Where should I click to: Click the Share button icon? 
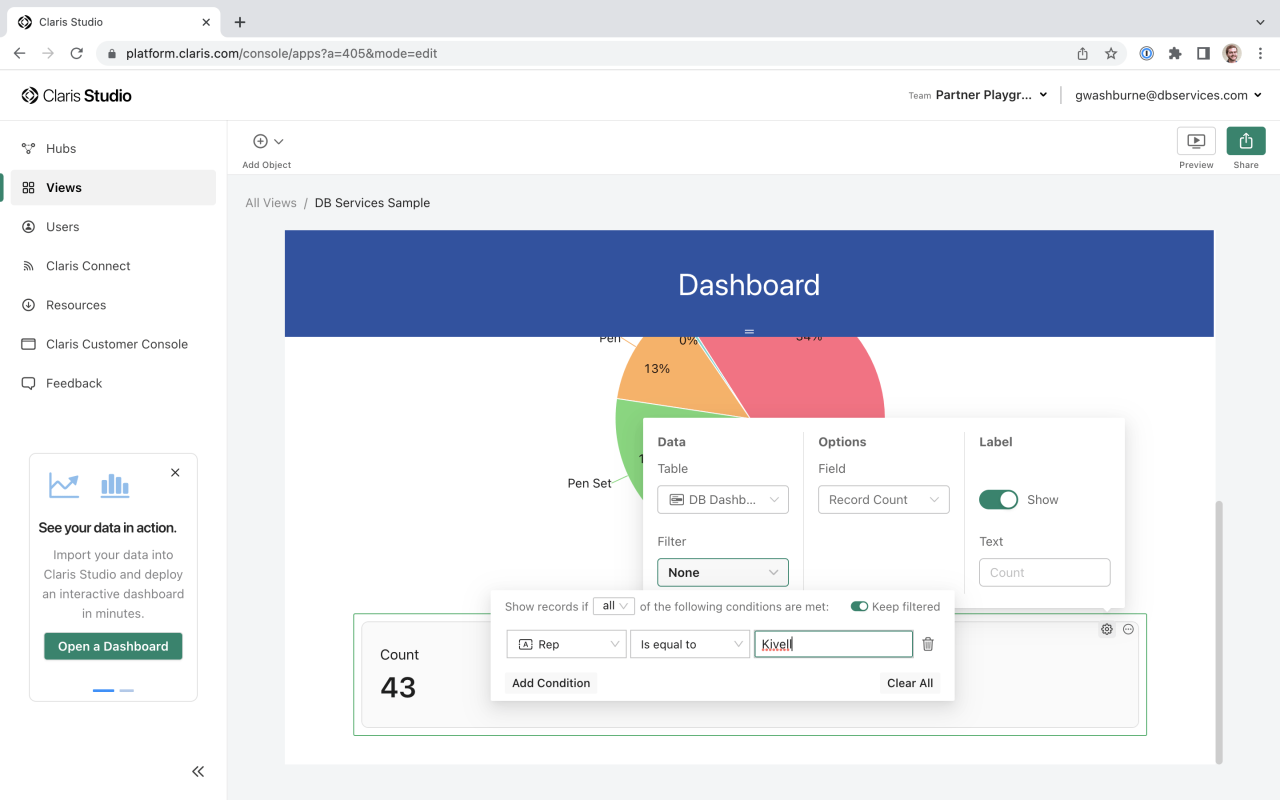[x=1246, y=141]
